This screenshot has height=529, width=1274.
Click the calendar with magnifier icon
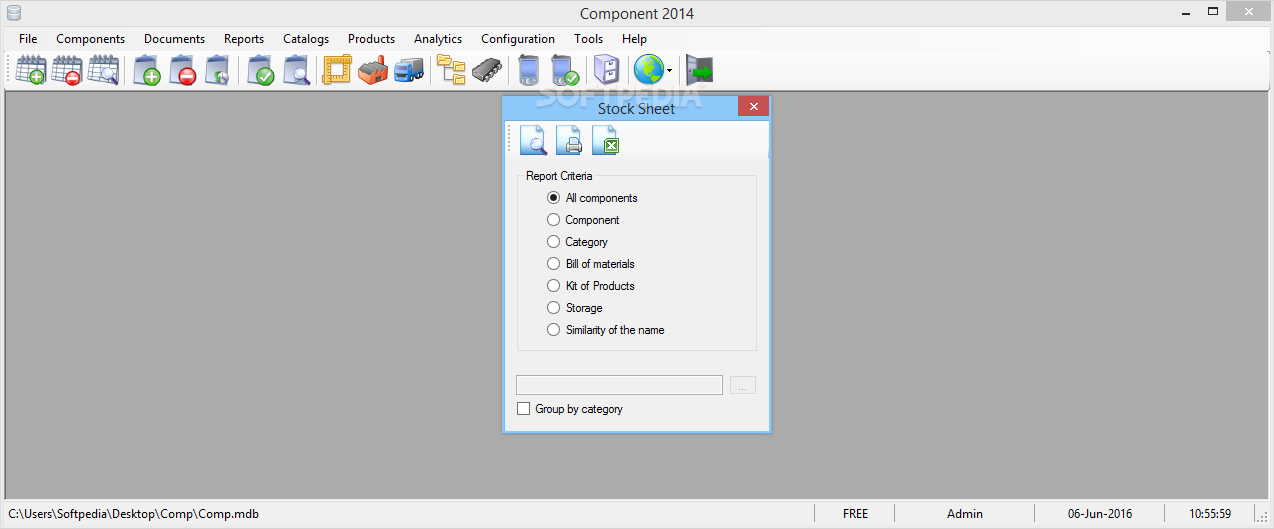coord(103,70)
